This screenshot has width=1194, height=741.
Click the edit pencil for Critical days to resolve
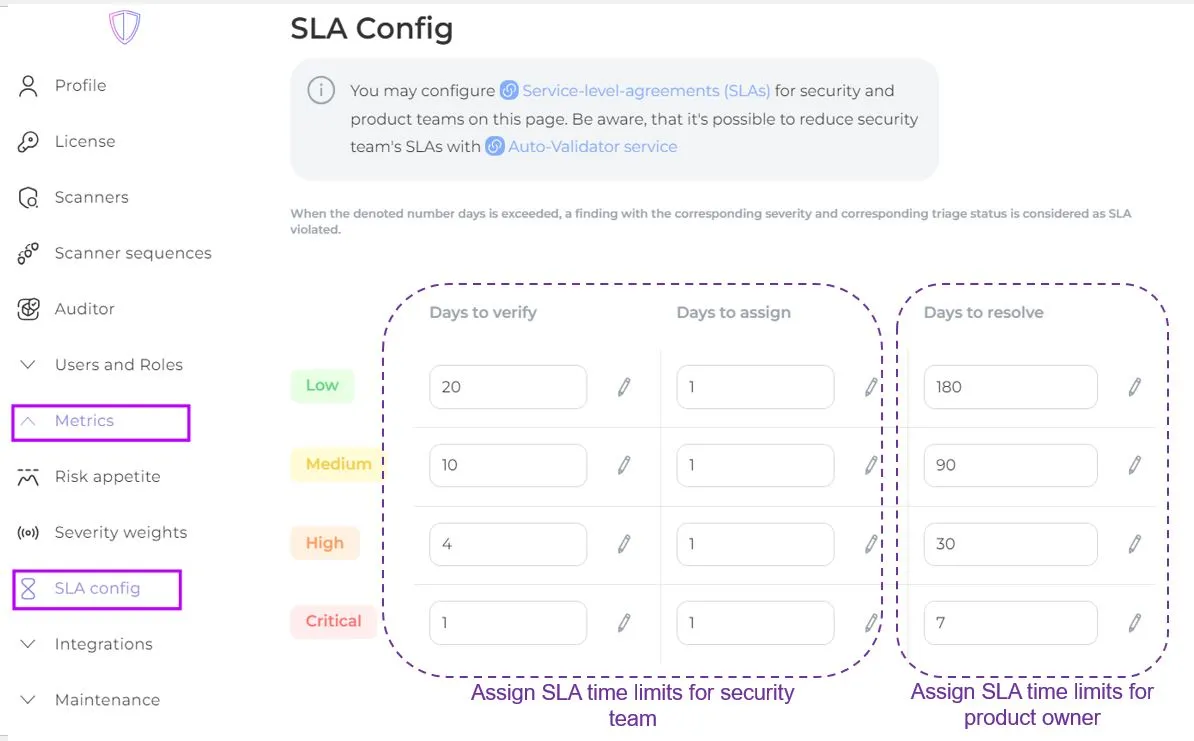coord(1134,623)
